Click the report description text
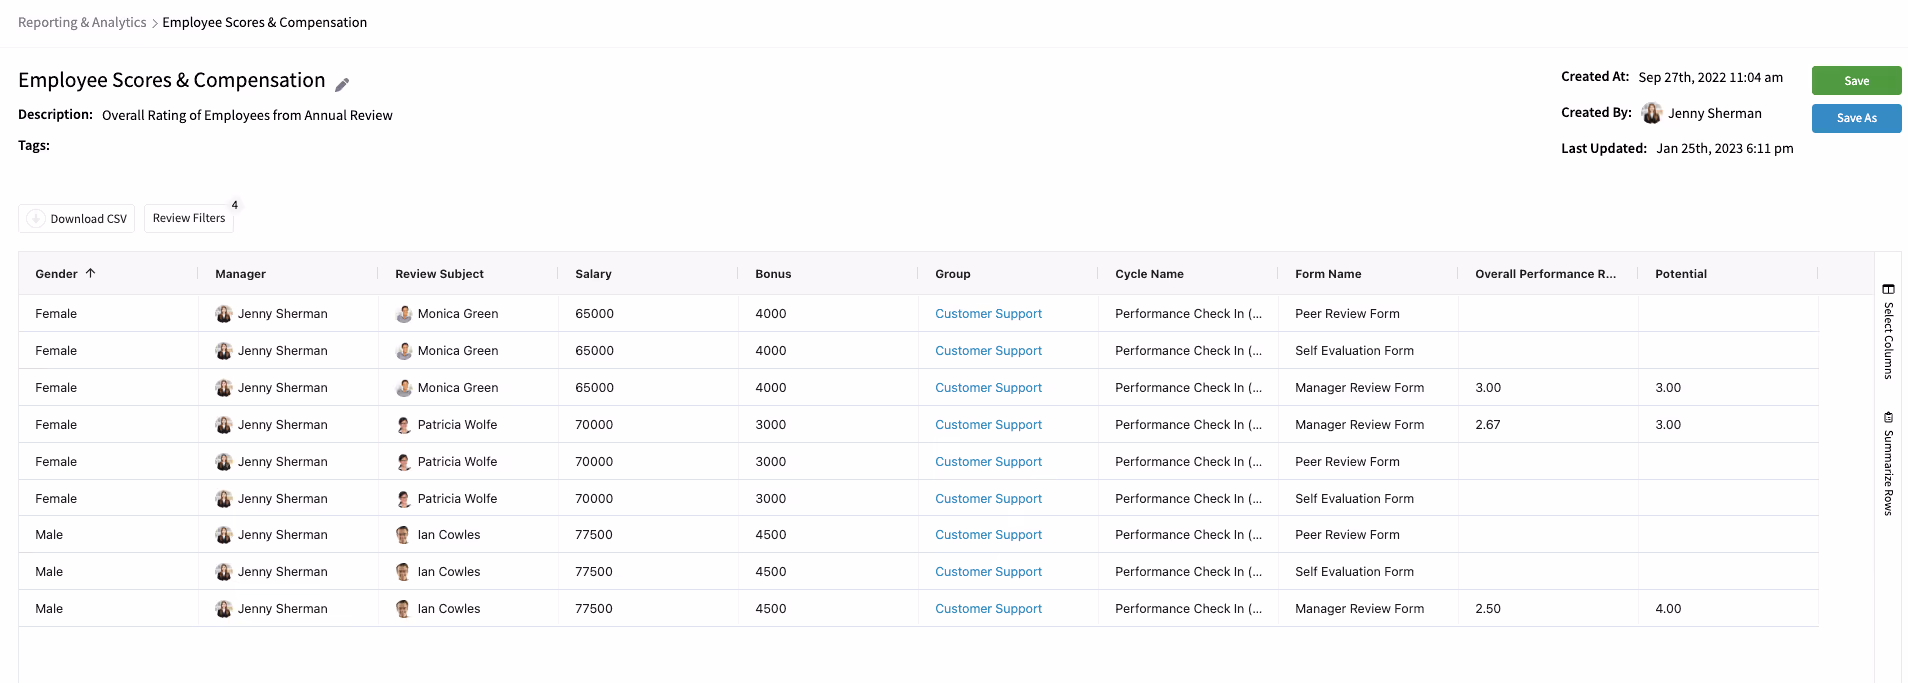 (247, 115)
